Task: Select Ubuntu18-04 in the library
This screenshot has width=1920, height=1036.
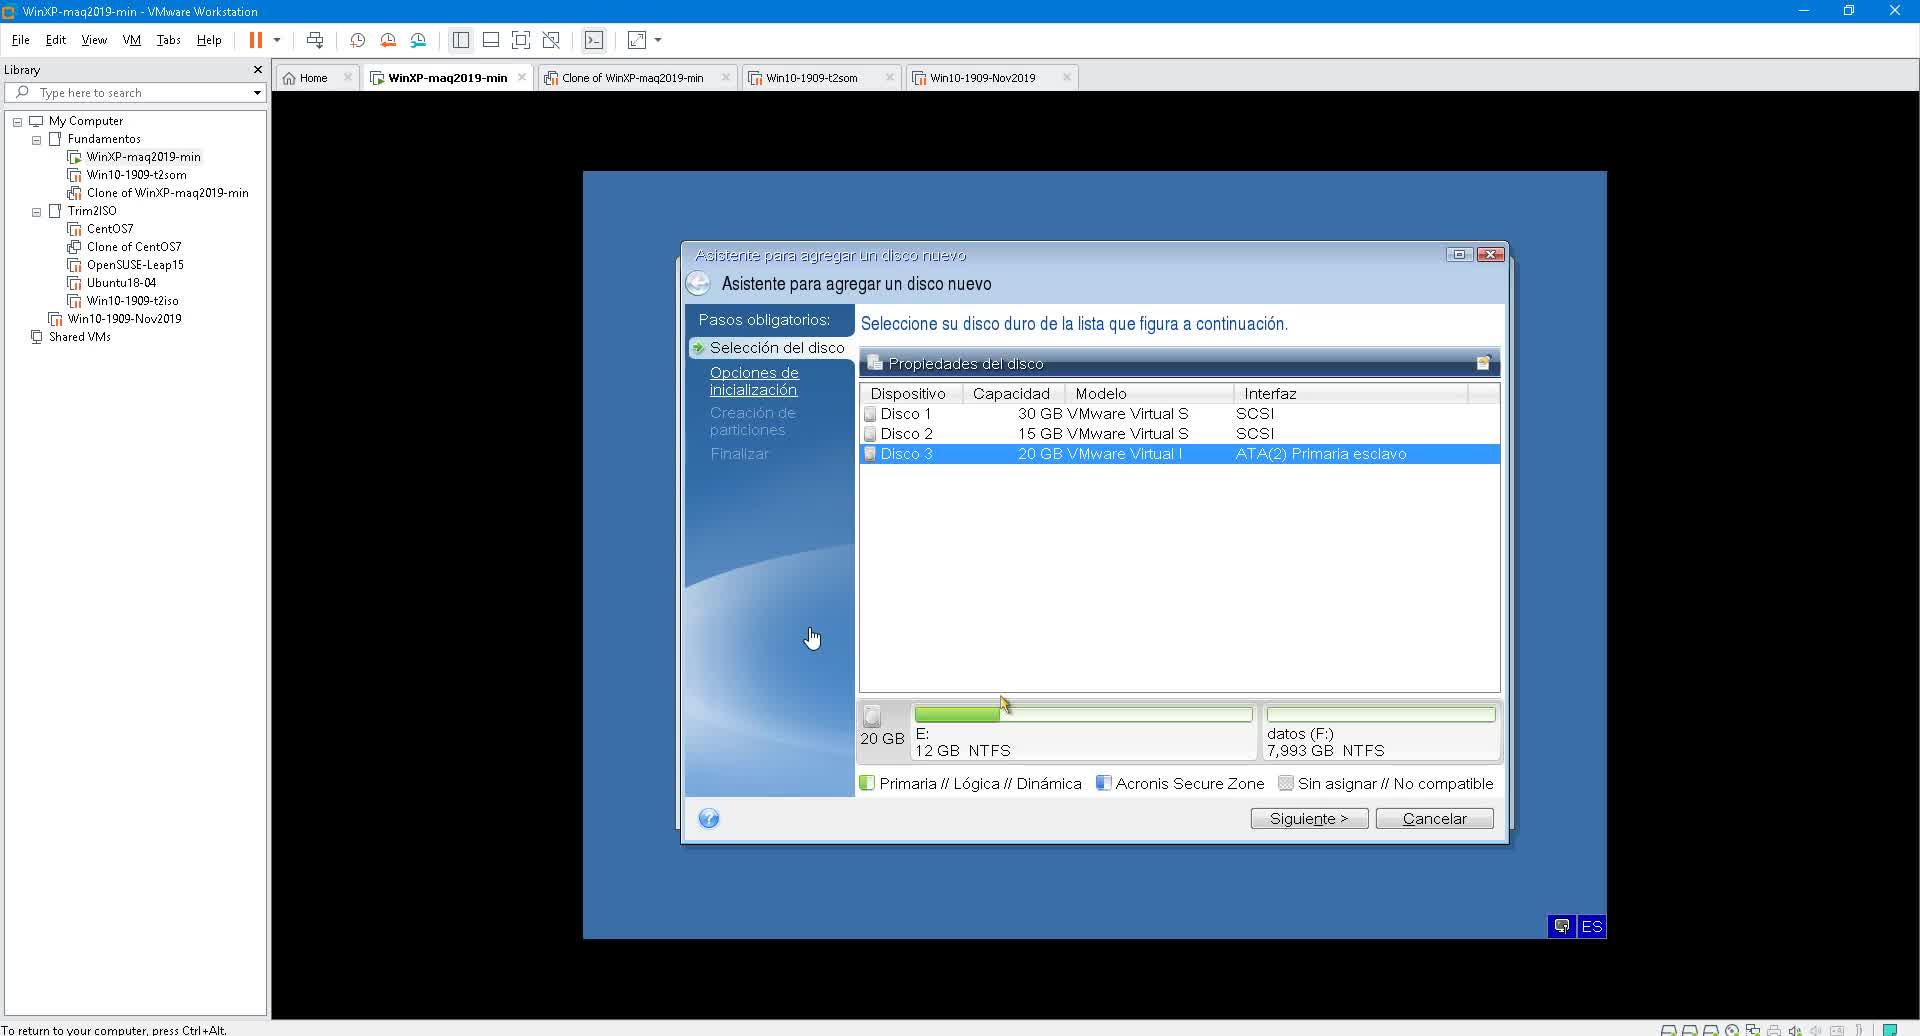Action: click(121, 283)
